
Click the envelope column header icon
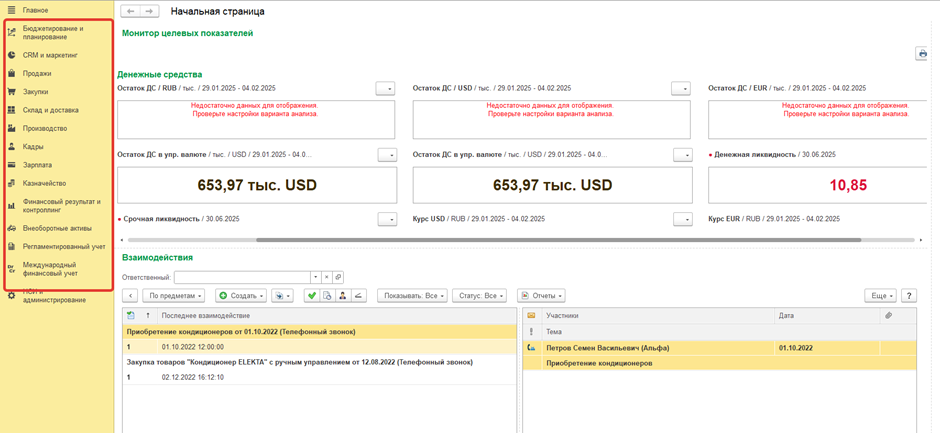[x=531, y=315]
